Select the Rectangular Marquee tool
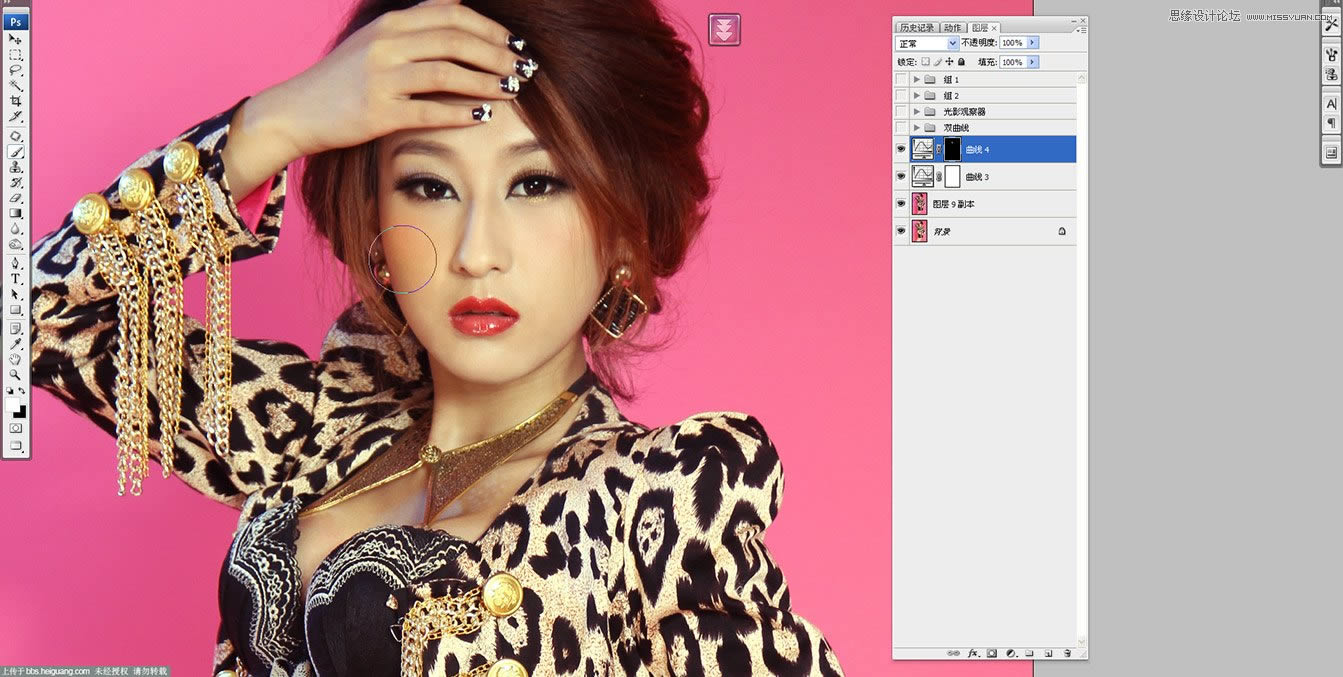Screen dimensions: 1343x677 (x=16, y=54)
